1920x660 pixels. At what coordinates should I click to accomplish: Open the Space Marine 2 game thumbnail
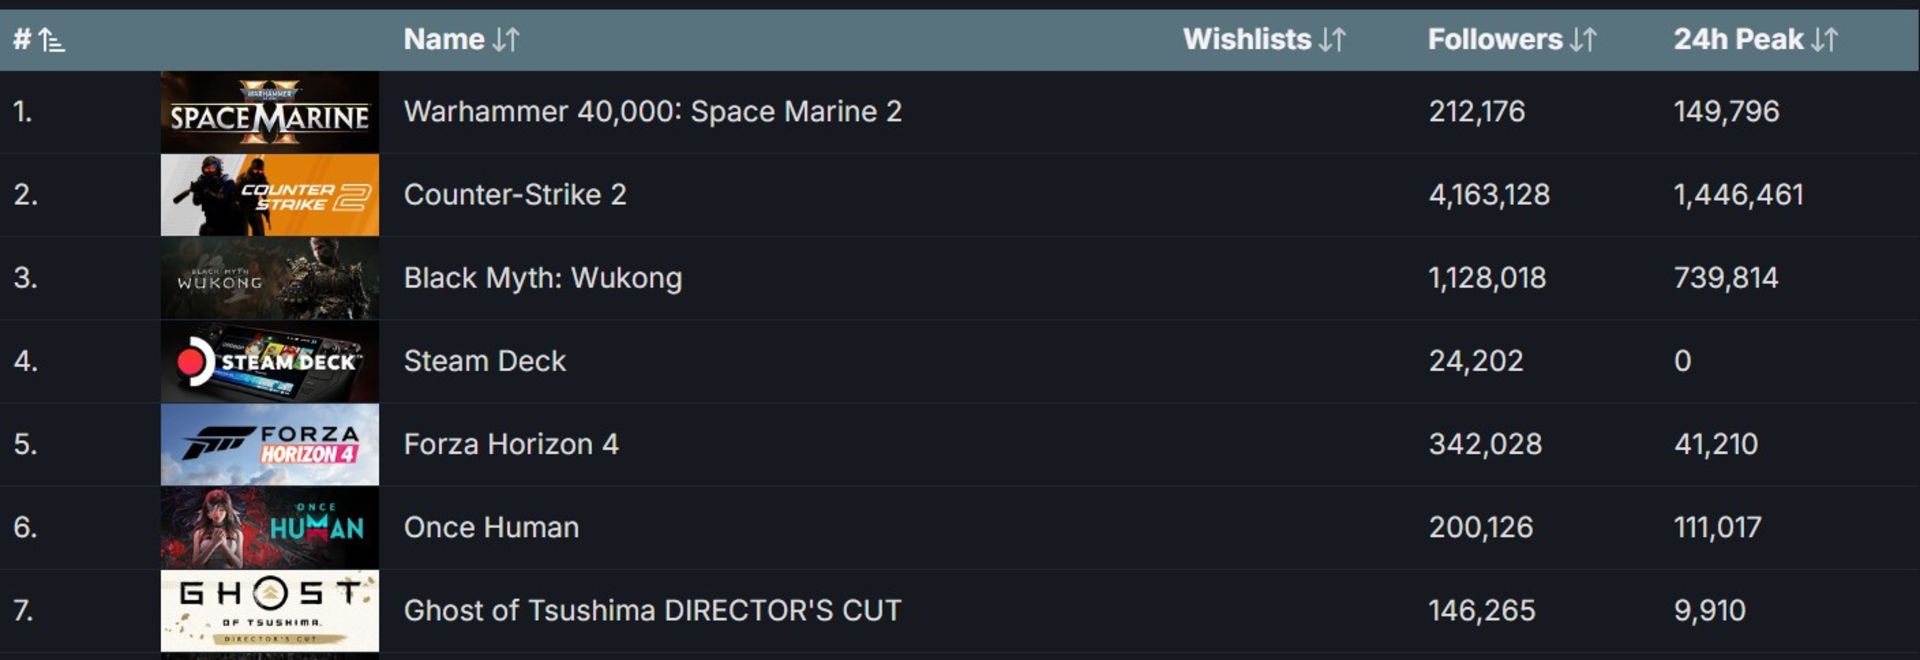tap(270, 112)
